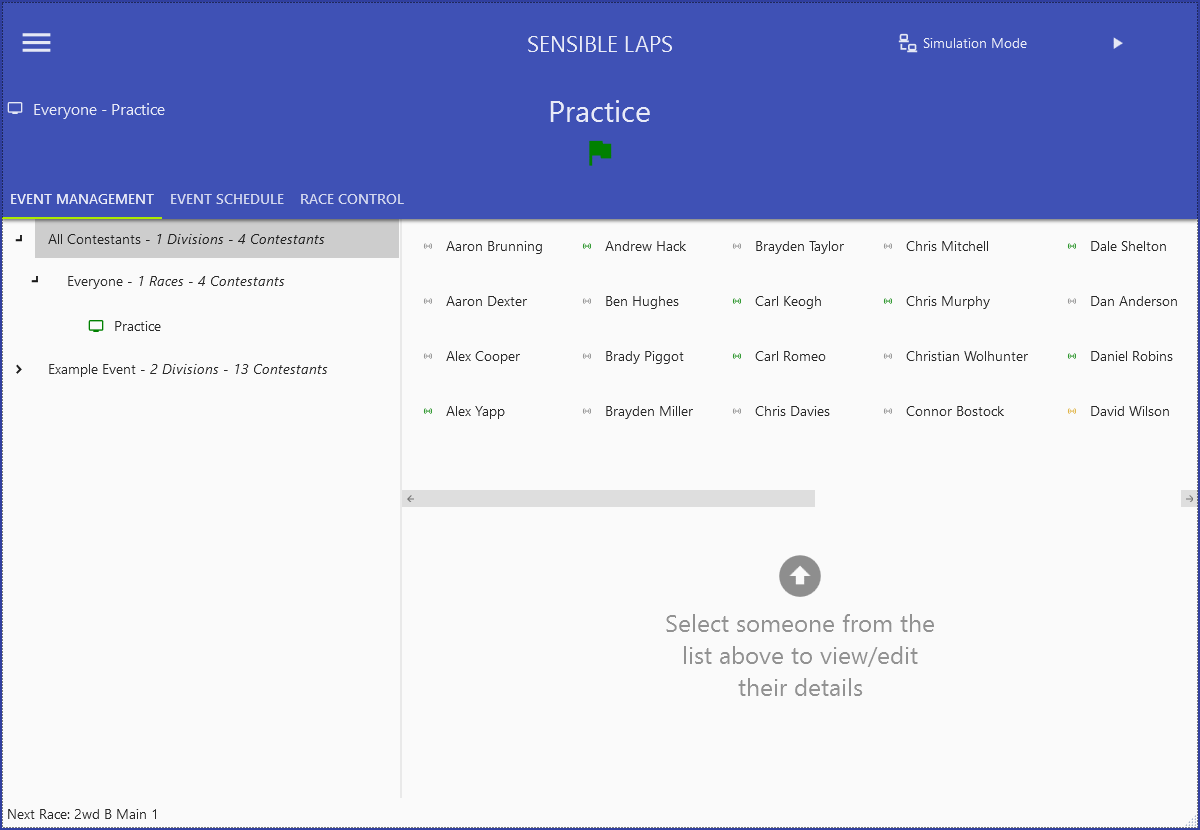
Task: Click transponder icon beside Andrew Hack
Action: [587, 246]
